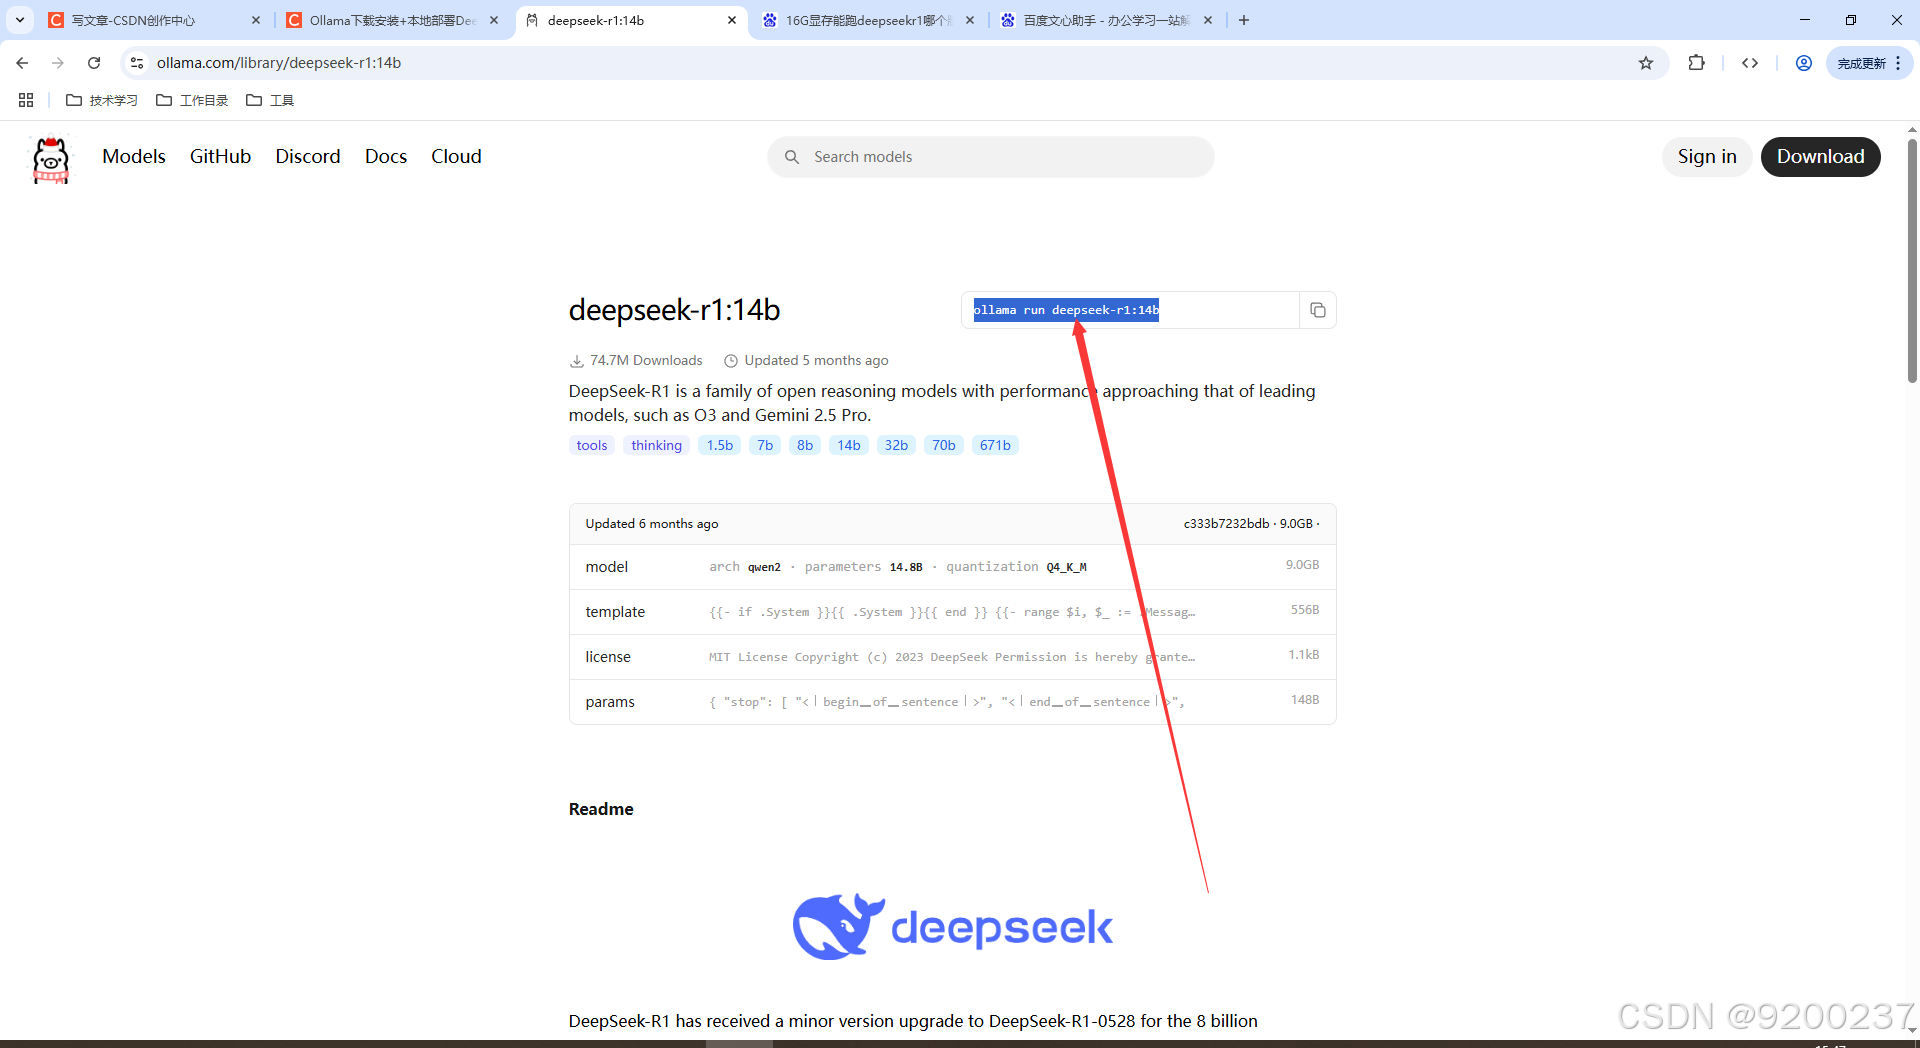This screenshot has width=1920, height=1048.
Task: Open Chrome menu three dots
Action: (x=1898, y=63)
